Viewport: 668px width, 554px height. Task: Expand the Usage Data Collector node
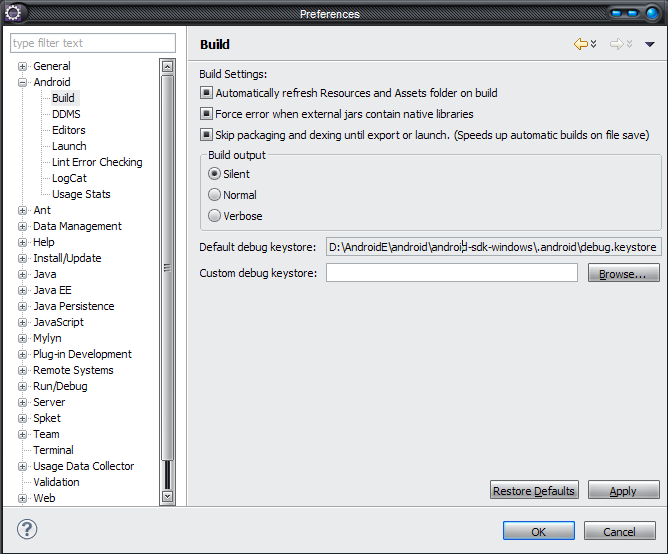[x=22, y=467]
